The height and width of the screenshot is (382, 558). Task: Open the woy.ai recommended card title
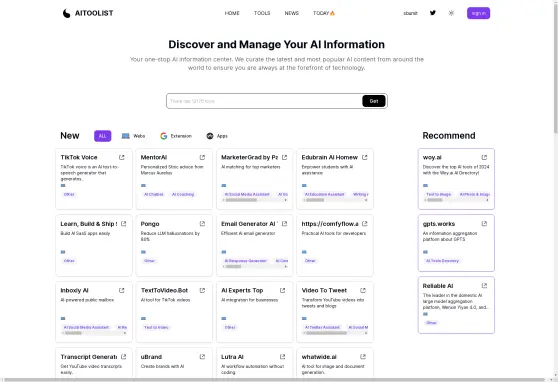click(432, 157)
